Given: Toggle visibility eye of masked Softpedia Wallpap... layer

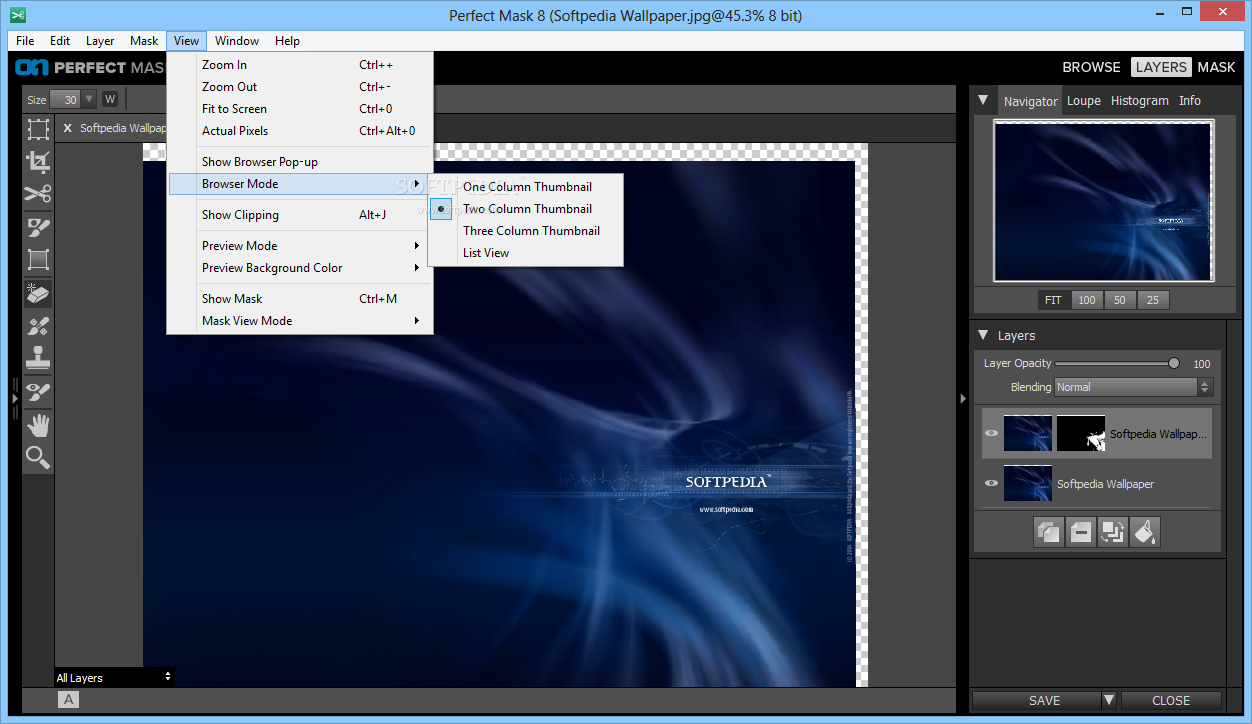Looking at the screenshot, I should 991,434.
